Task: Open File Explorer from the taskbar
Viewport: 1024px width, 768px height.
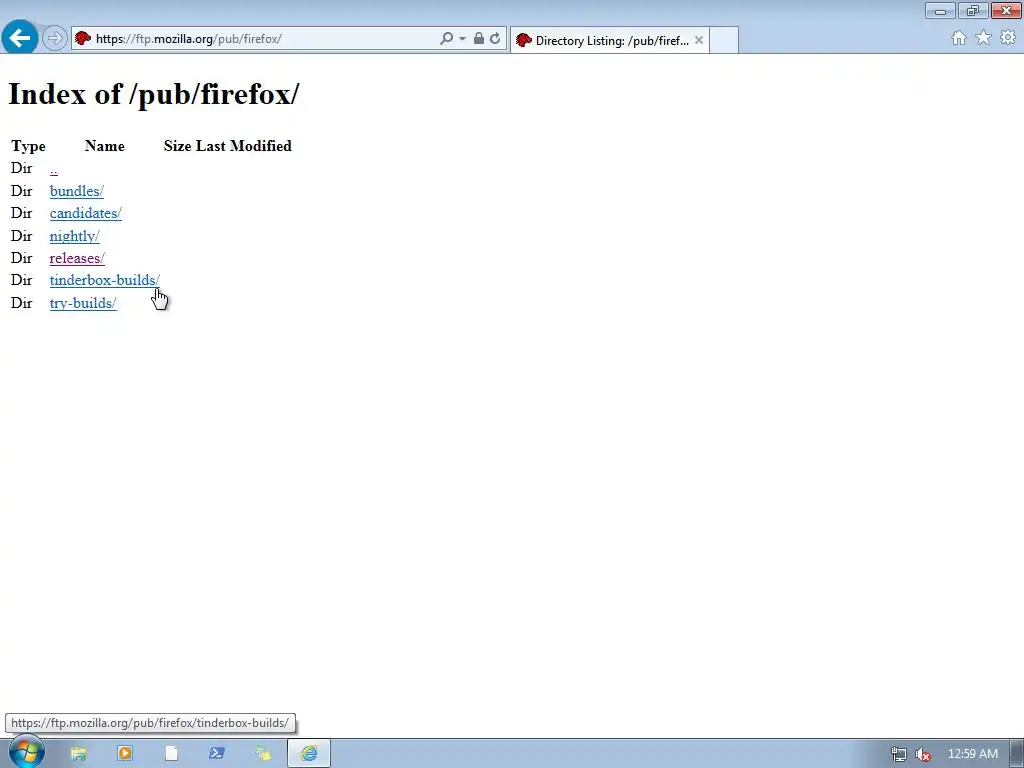Action: click(78, 754)
